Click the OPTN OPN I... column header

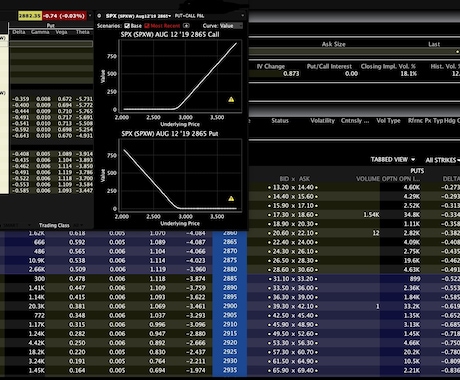pos(401,179)
